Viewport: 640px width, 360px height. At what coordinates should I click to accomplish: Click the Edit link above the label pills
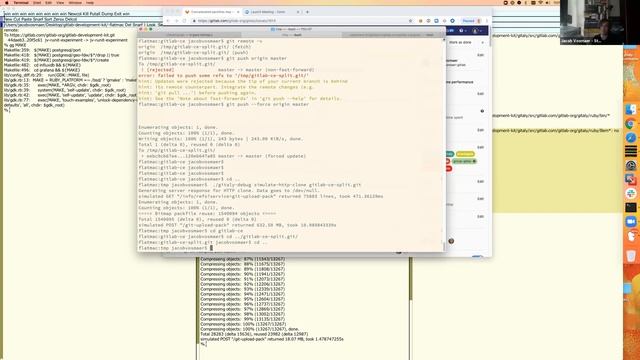[x=480, y=147]
